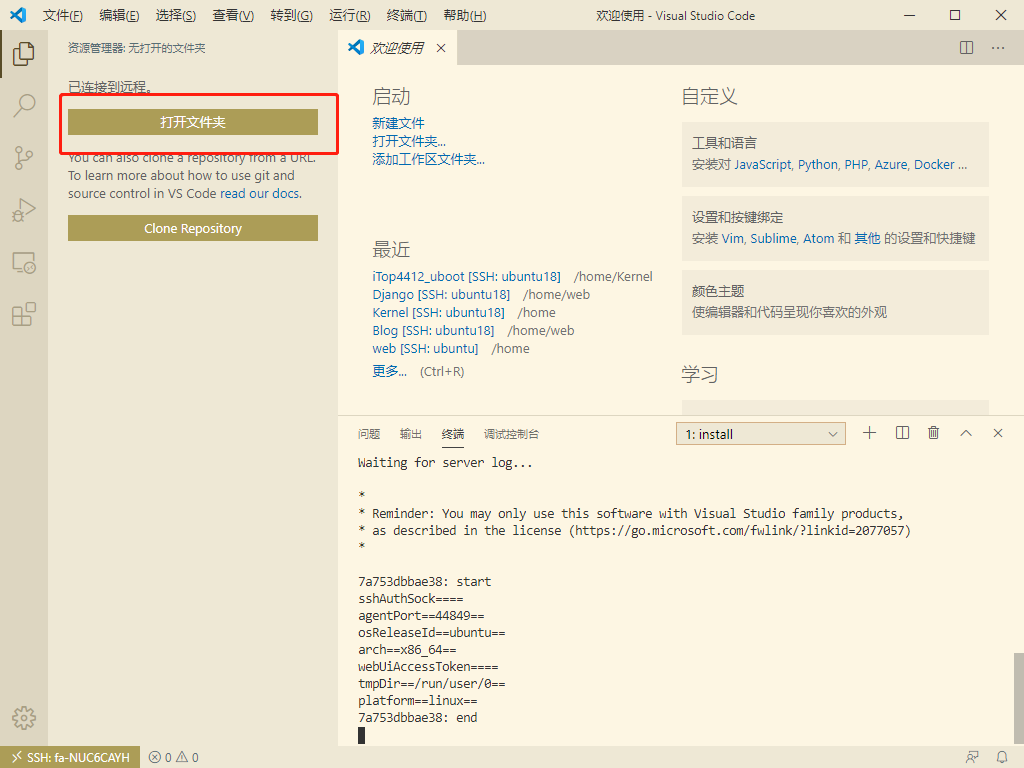
Task: Click the Vim keybinding link
Action: pyautogui.click(x=733, y=238)
